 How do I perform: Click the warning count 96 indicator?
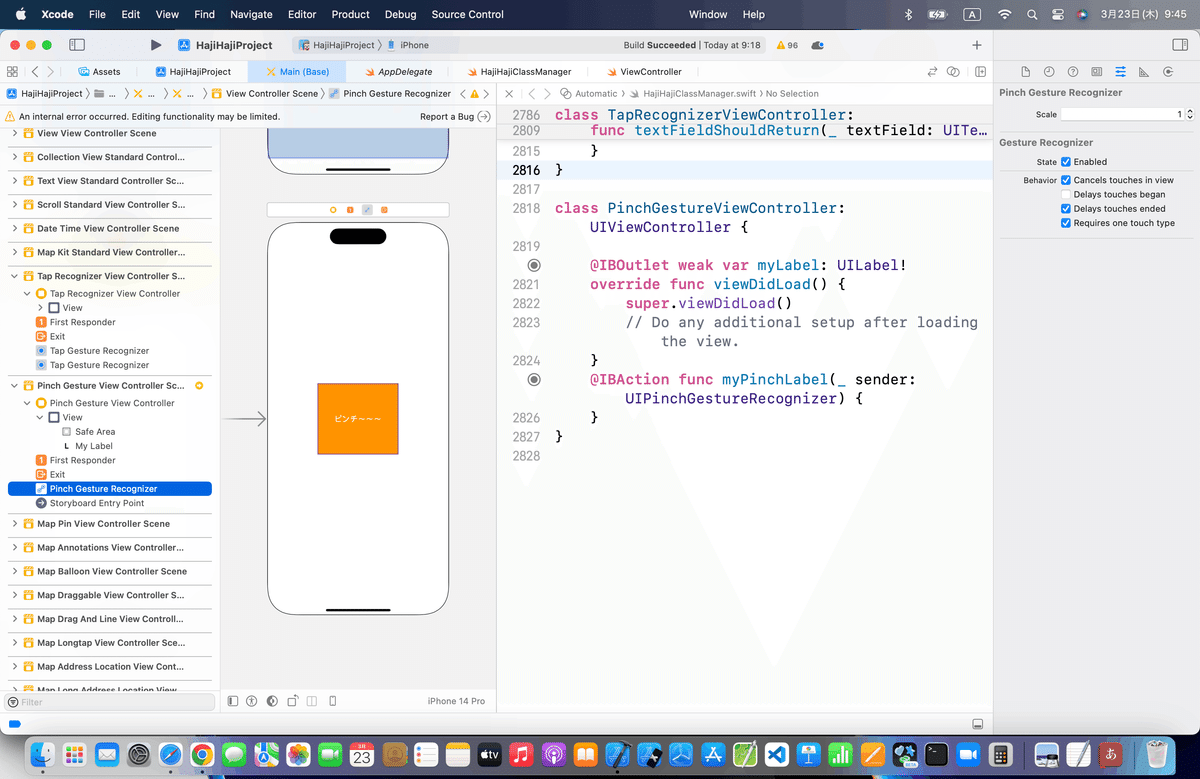click(787, 45)
